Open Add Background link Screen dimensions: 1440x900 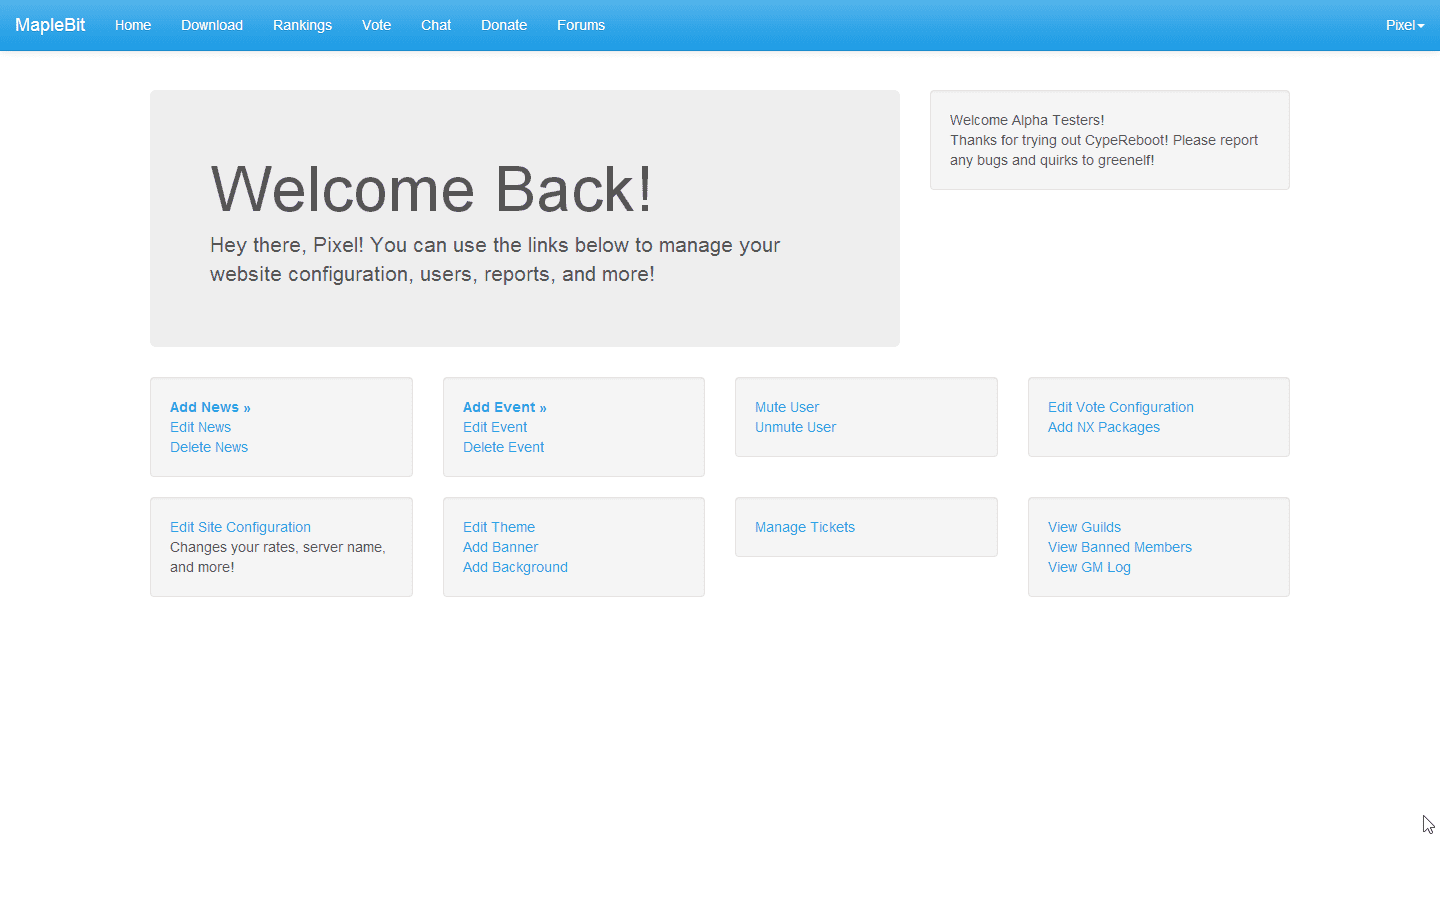(x=515, y=567)
